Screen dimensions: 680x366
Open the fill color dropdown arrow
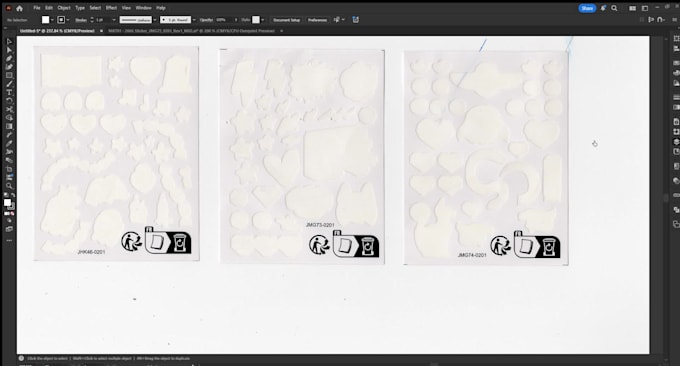pyautogui.click(x=52, y=20)
